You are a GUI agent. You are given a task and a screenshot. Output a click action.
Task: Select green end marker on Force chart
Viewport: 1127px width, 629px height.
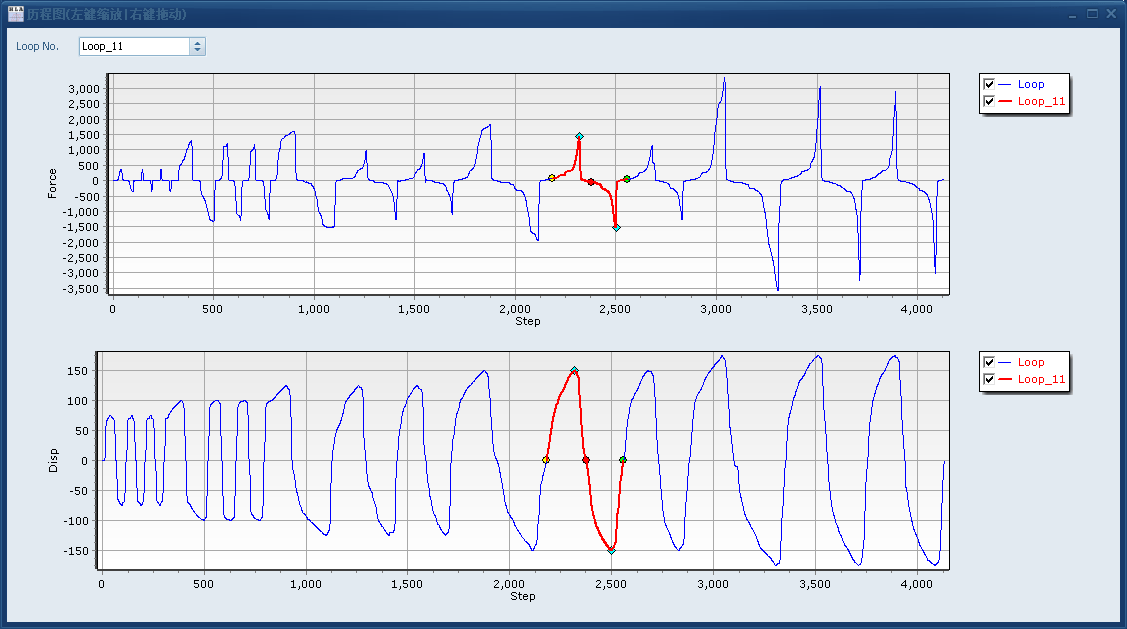coord(627,179)
